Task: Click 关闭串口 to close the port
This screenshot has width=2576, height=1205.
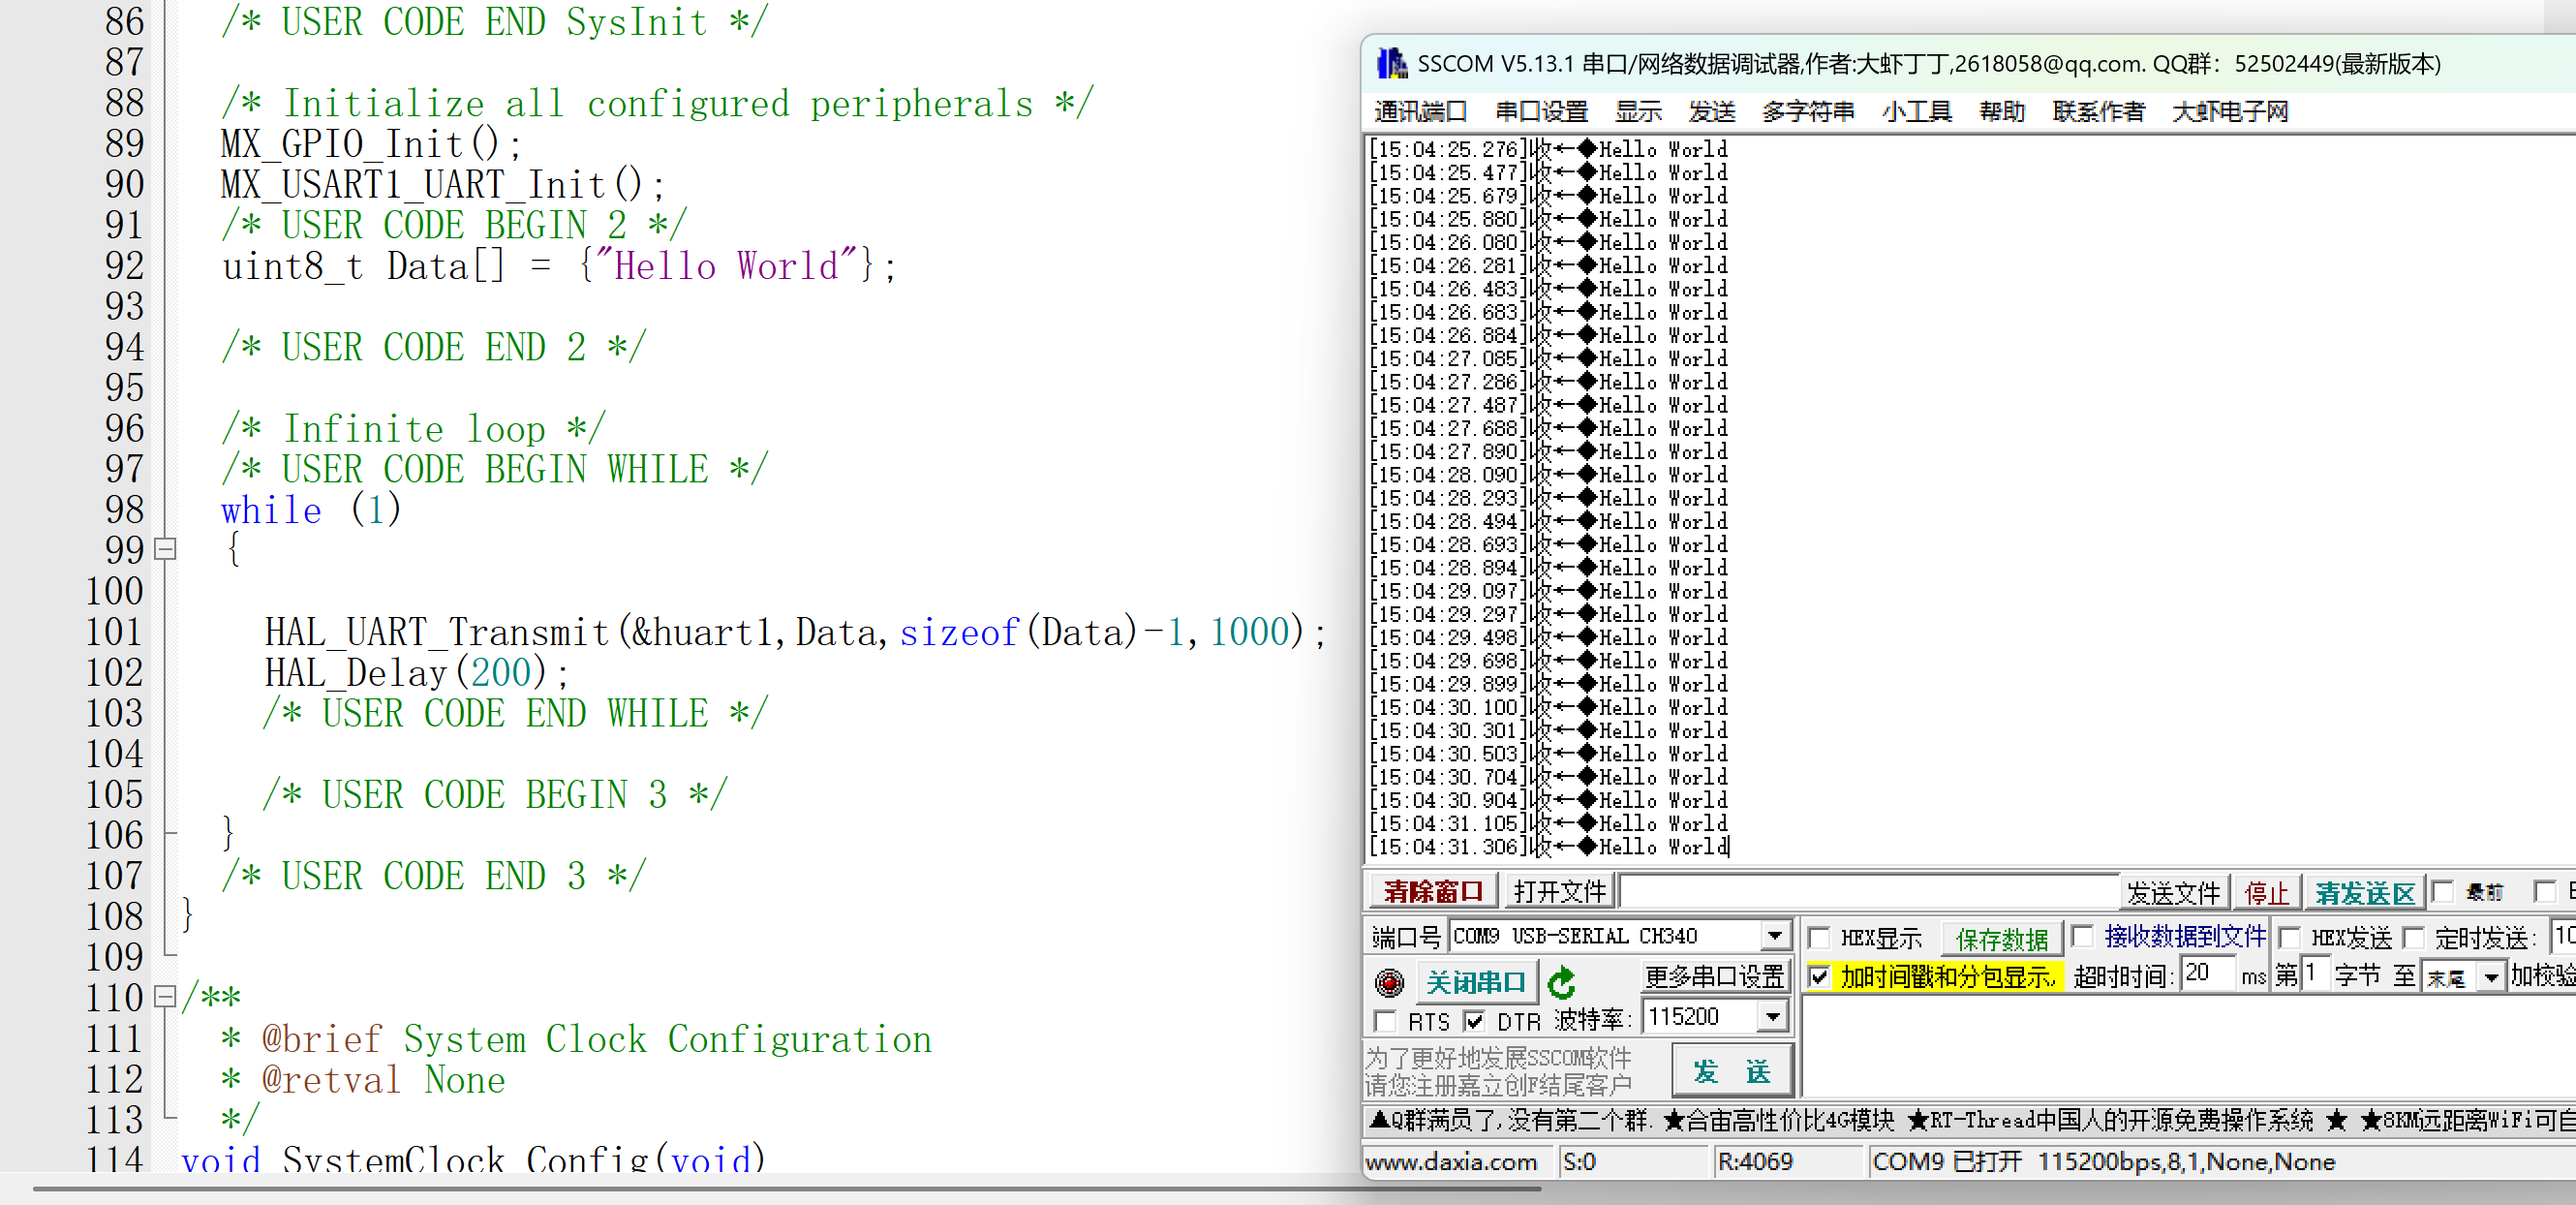Action: click(x=1476, y=982)
